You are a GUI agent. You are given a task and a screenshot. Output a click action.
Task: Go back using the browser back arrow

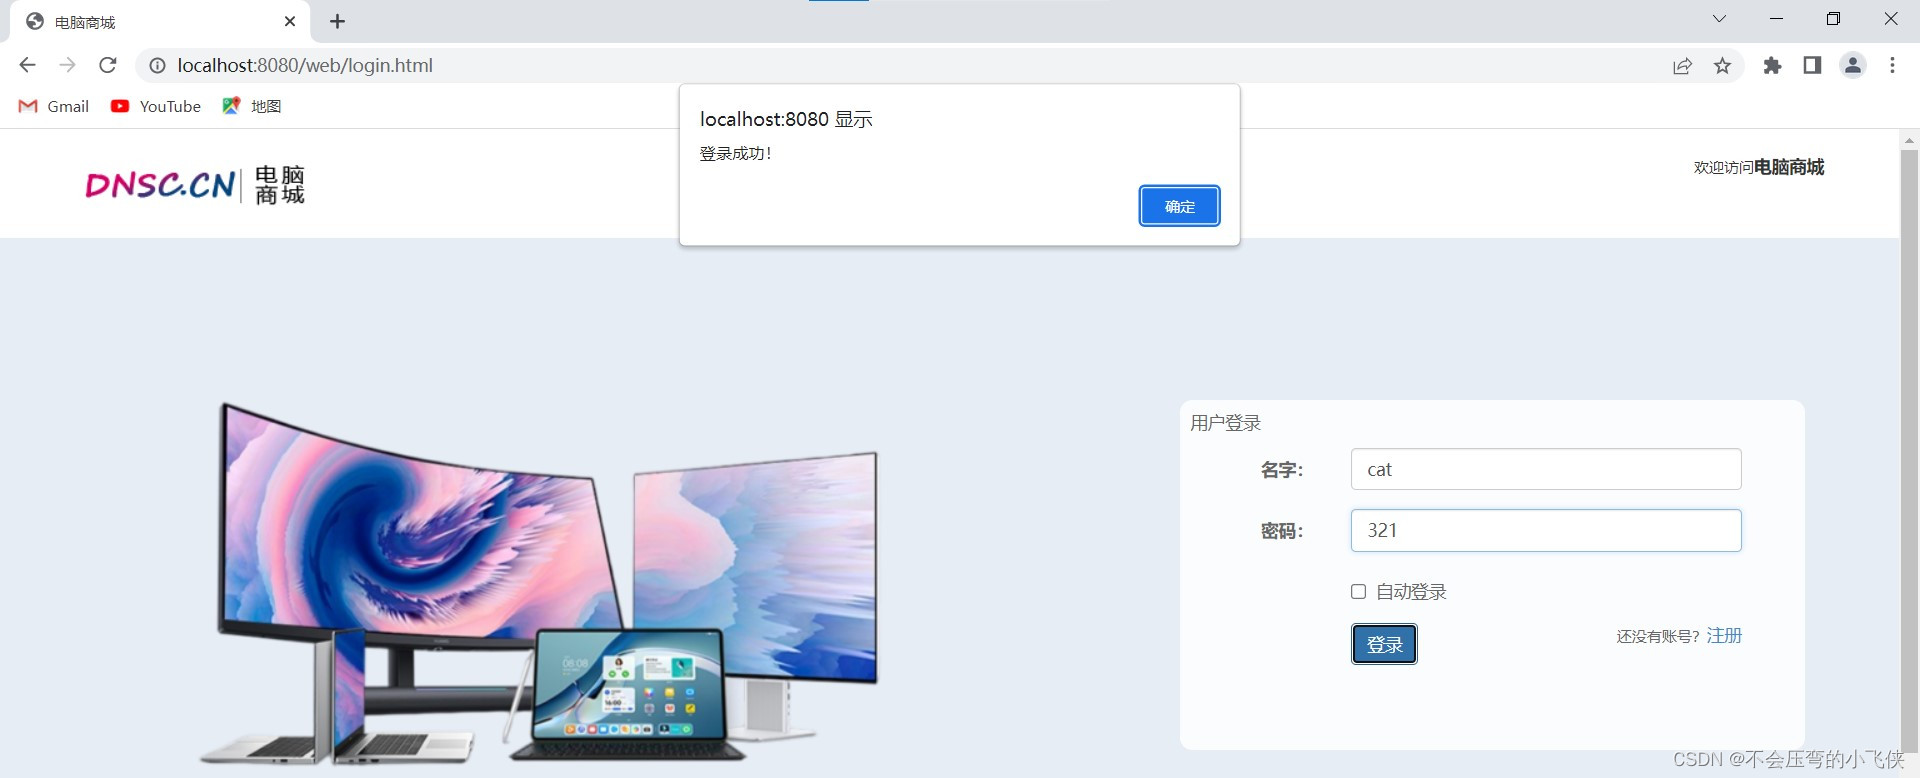pos(27,65)
